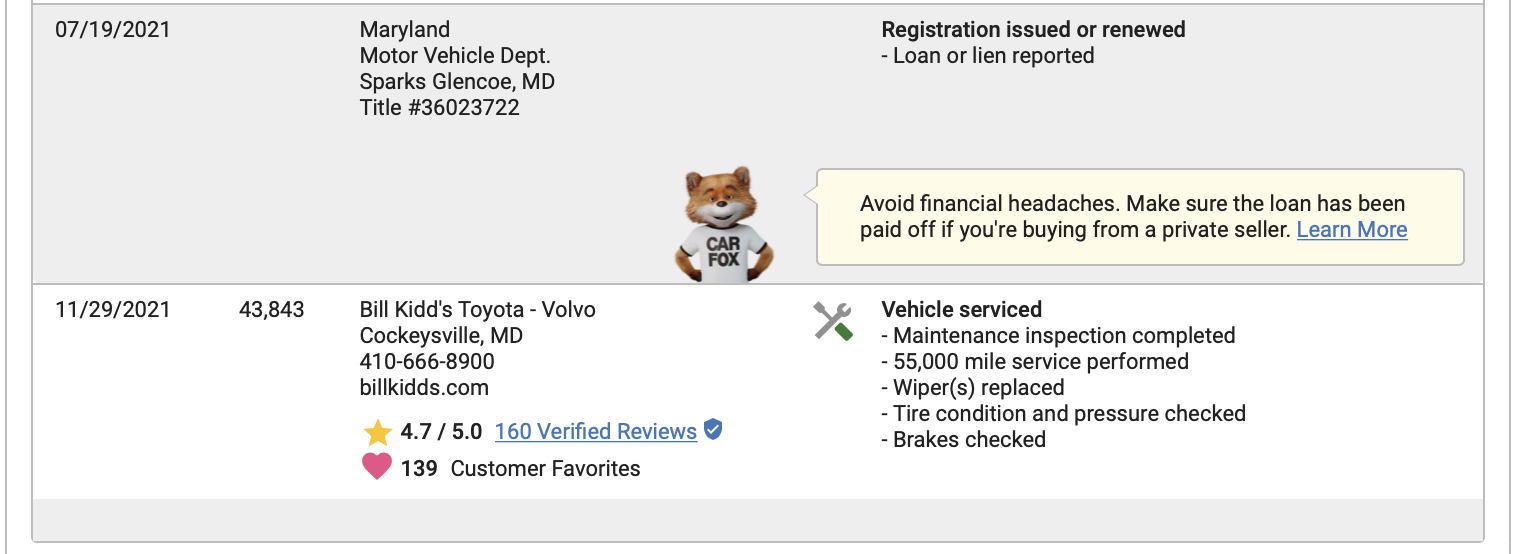This screenshot has width=1518, height=554.
Task: Click the blue verified shield badge
Action: tap(713, 430)
